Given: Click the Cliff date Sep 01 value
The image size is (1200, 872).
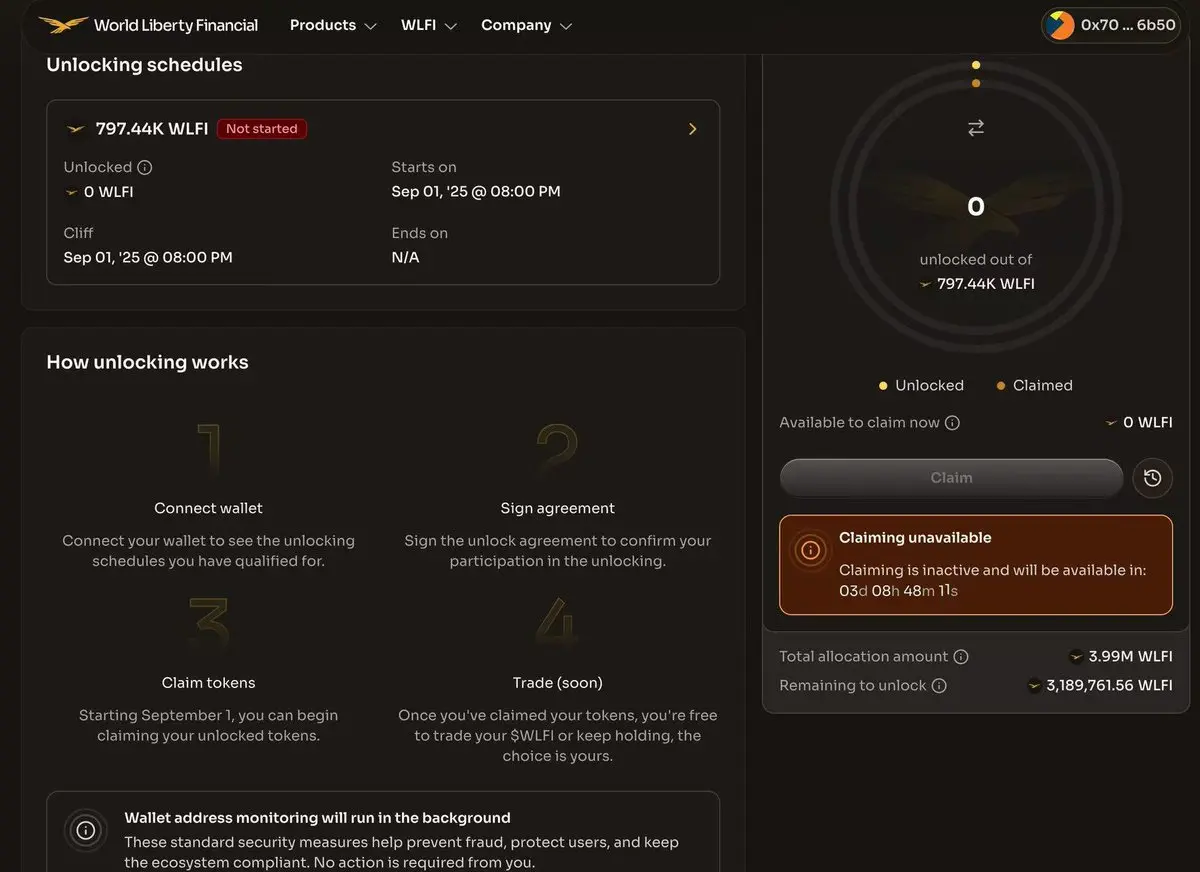Looking at the screenshot, I should pos(148,257).
